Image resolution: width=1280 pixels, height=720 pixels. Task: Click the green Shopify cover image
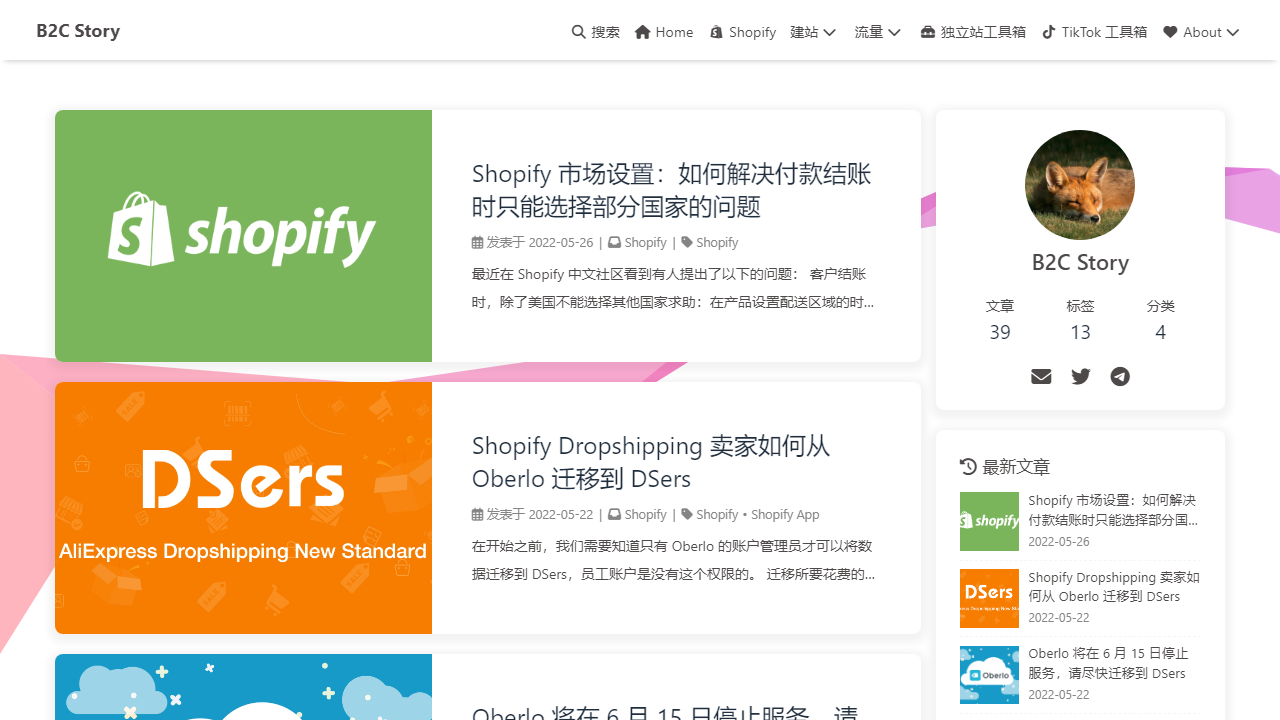click(x=243, y=236)
